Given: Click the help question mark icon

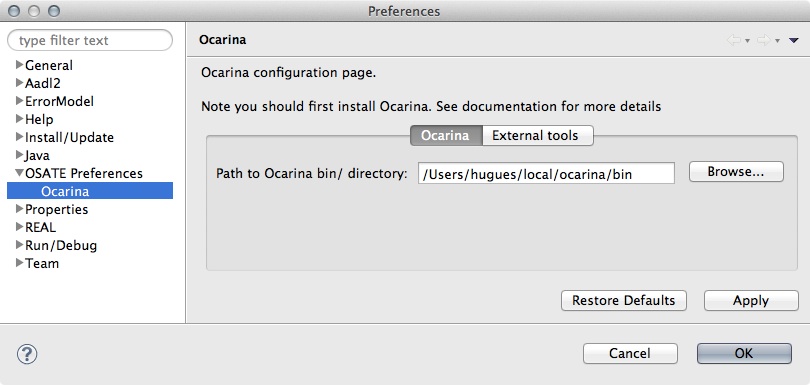Looking at the screenshot, I should tap(27, 355).
